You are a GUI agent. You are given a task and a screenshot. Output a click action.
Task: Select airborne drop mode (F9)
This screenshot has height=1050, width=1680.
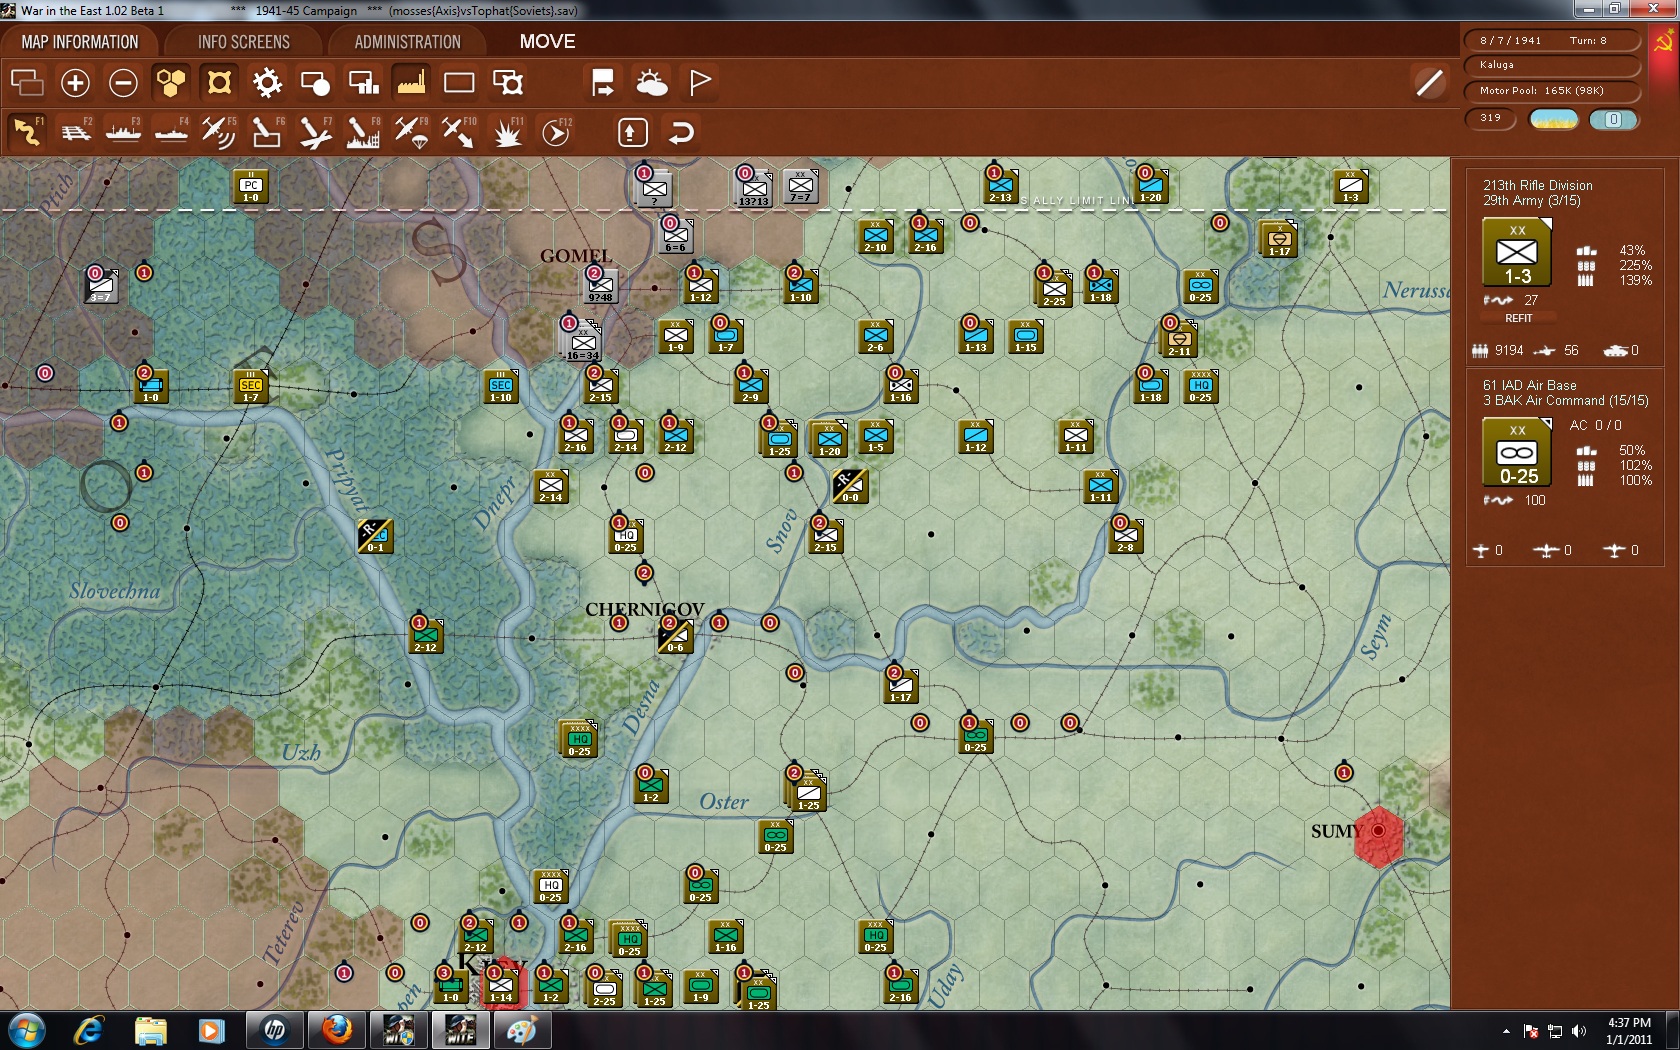(411, 131)
